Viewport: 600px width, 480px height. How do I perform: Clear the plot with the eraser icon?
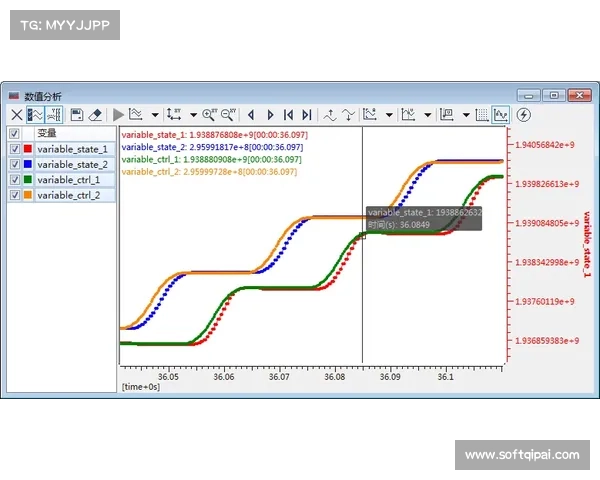click(x=95, y=115)
